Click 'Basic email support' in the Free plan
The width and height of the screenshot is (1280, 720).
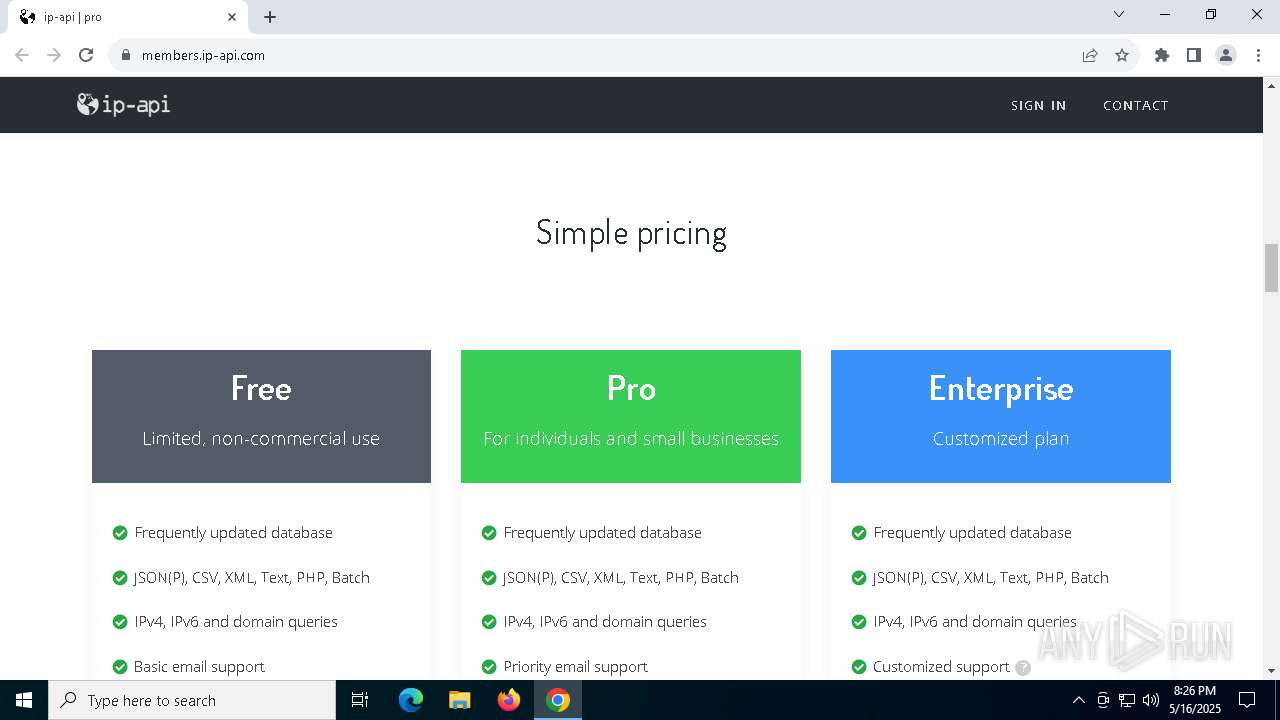pyautogui.click(x=199, y=666)
